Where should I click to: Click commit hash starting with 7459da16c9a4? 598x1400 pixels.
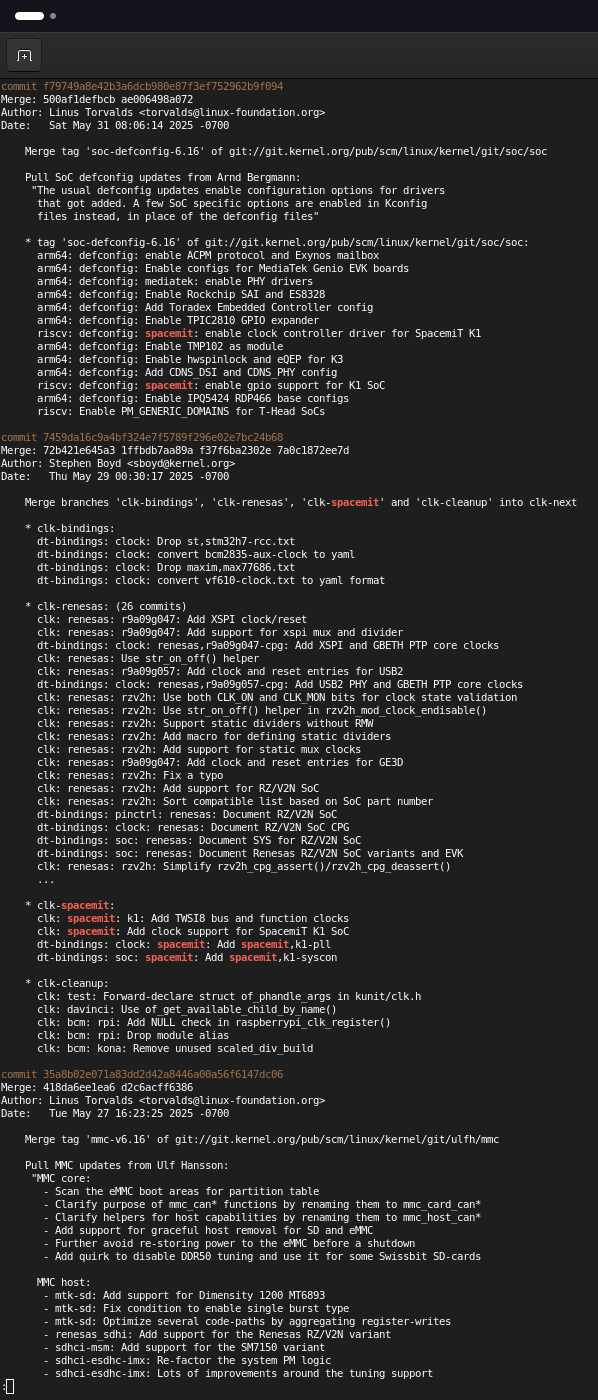click(163, 438)
